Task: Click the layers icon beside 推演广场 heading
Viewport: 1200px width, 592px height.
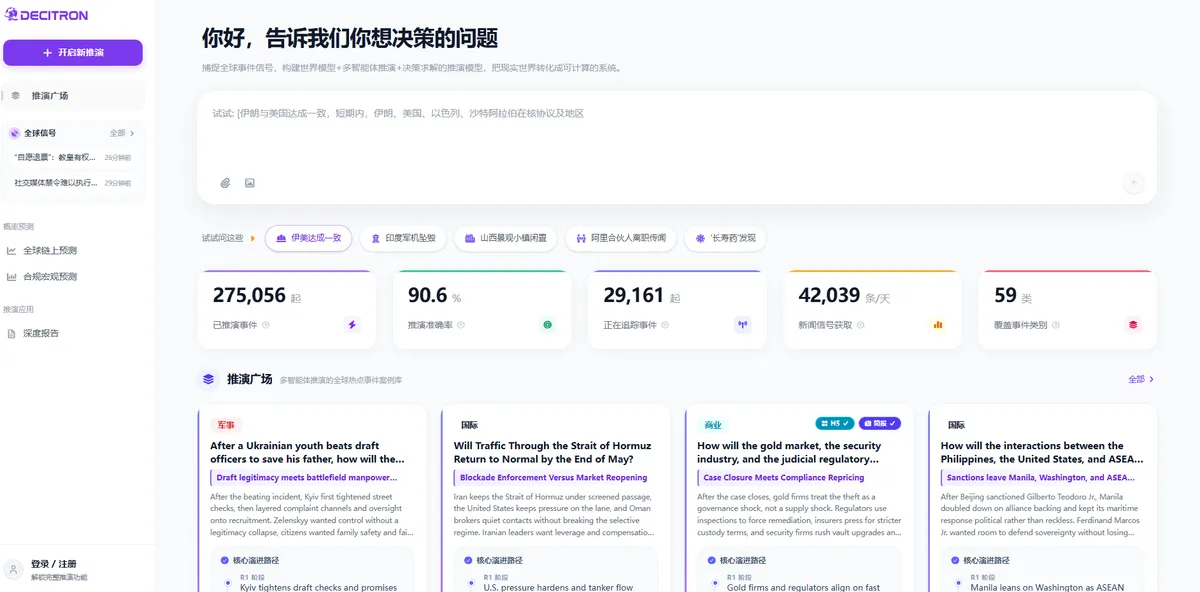Action: [209, 379]
